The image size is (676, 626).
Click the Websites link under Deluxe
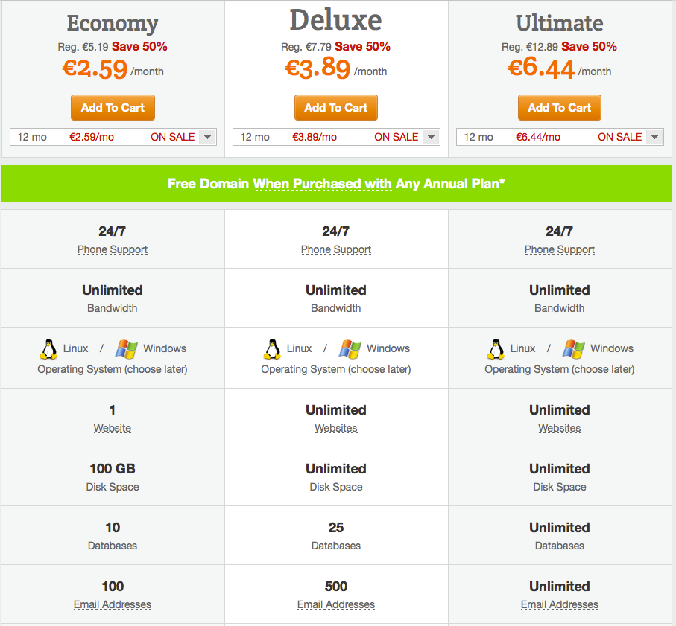(x=336, y=428)
